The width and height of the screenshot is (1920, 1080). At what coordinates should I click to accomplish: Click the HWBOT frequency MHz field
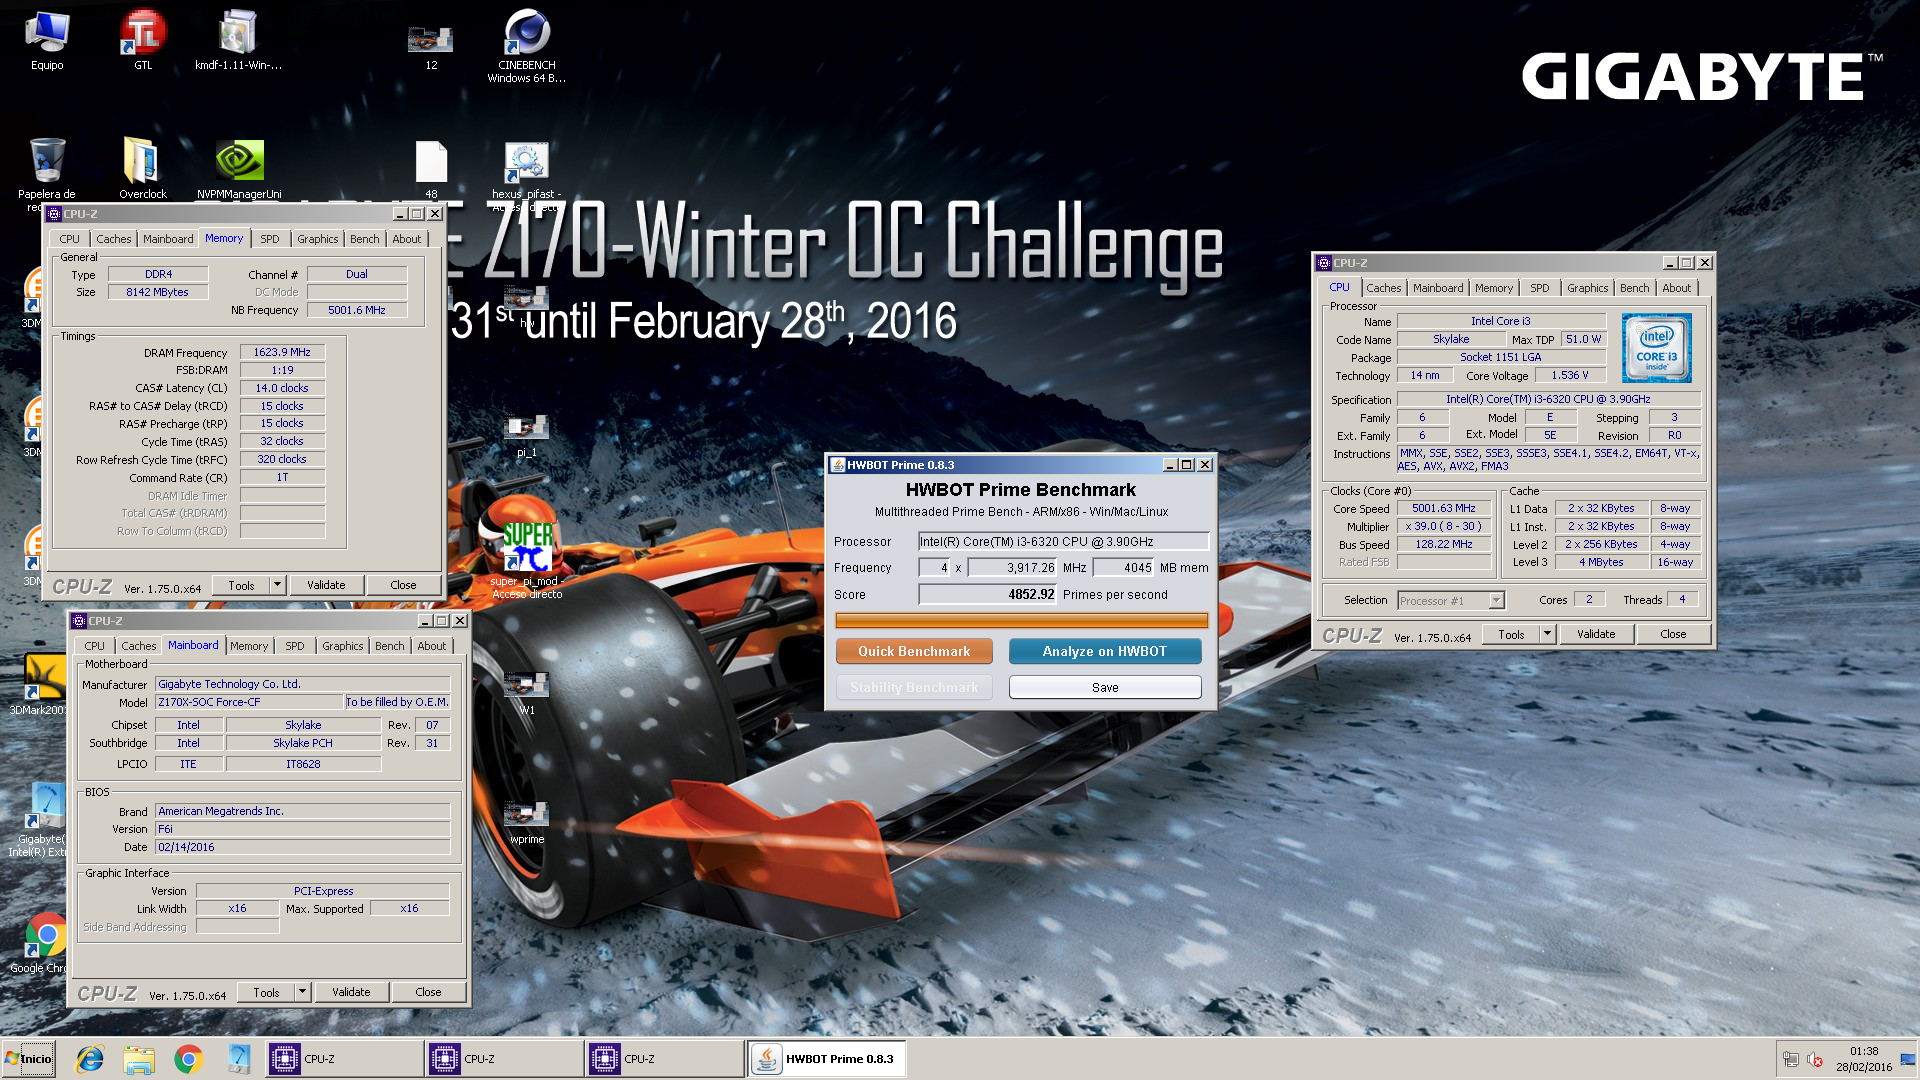pyautogui.click(x=1012, y=567)
